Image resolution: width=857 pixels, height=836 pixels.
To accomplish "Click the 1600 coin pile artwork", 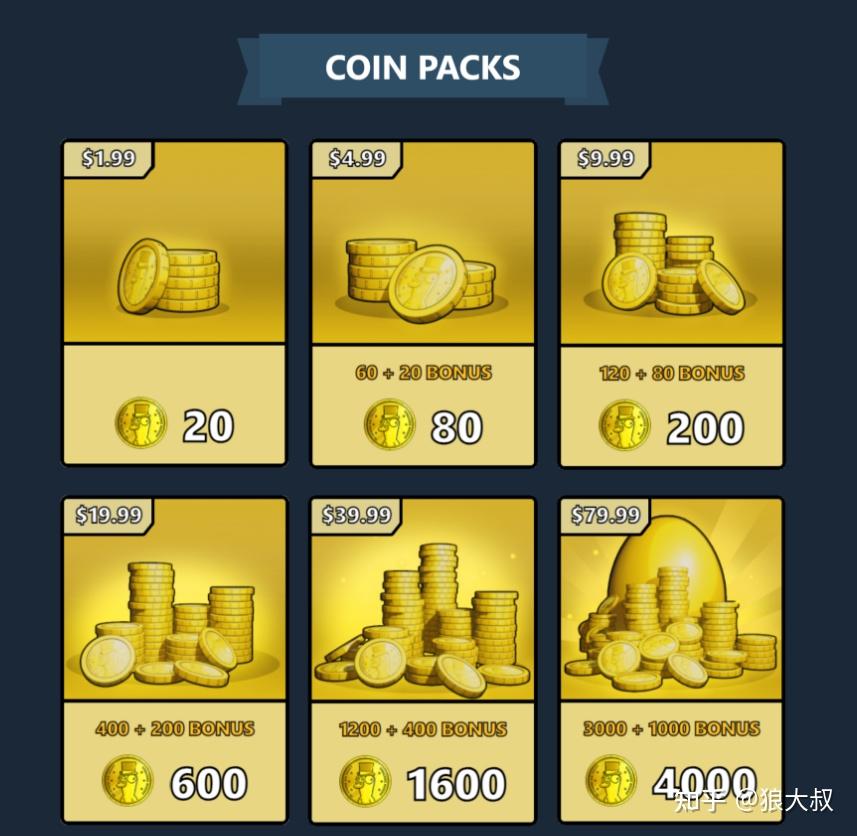I will click(x=422, y=615).
